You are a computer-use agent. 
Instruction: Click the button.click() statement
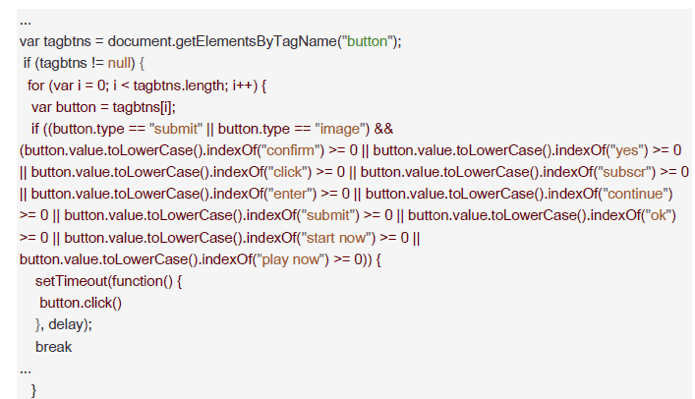(81, 303)
